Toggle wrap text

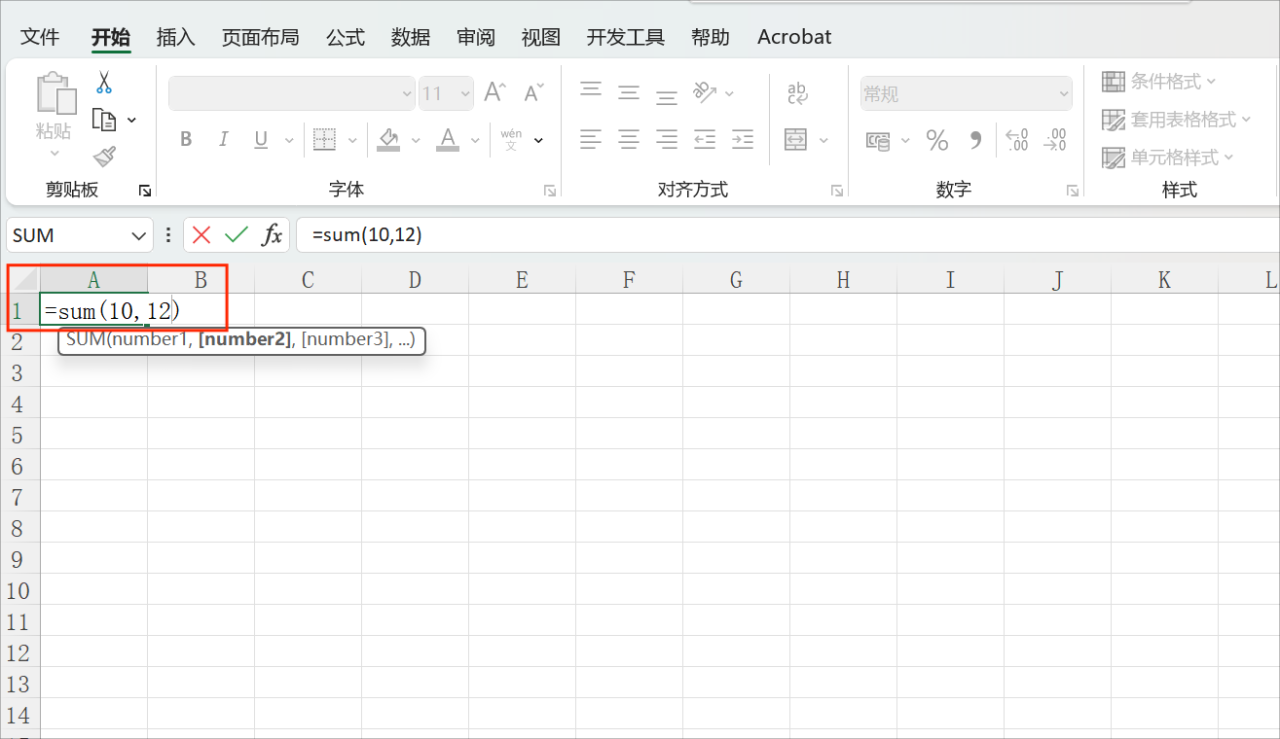click(x=797, y=93)
